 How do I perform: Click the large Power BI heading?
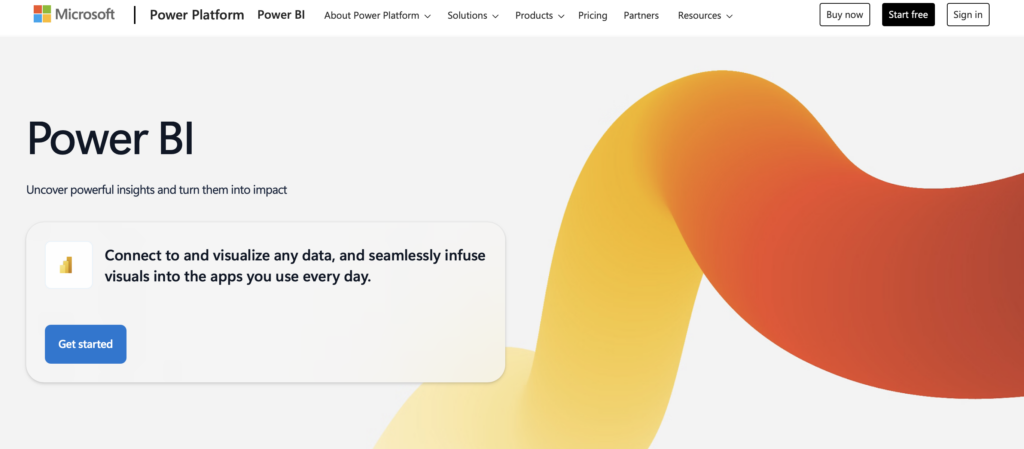coord(110,139)
